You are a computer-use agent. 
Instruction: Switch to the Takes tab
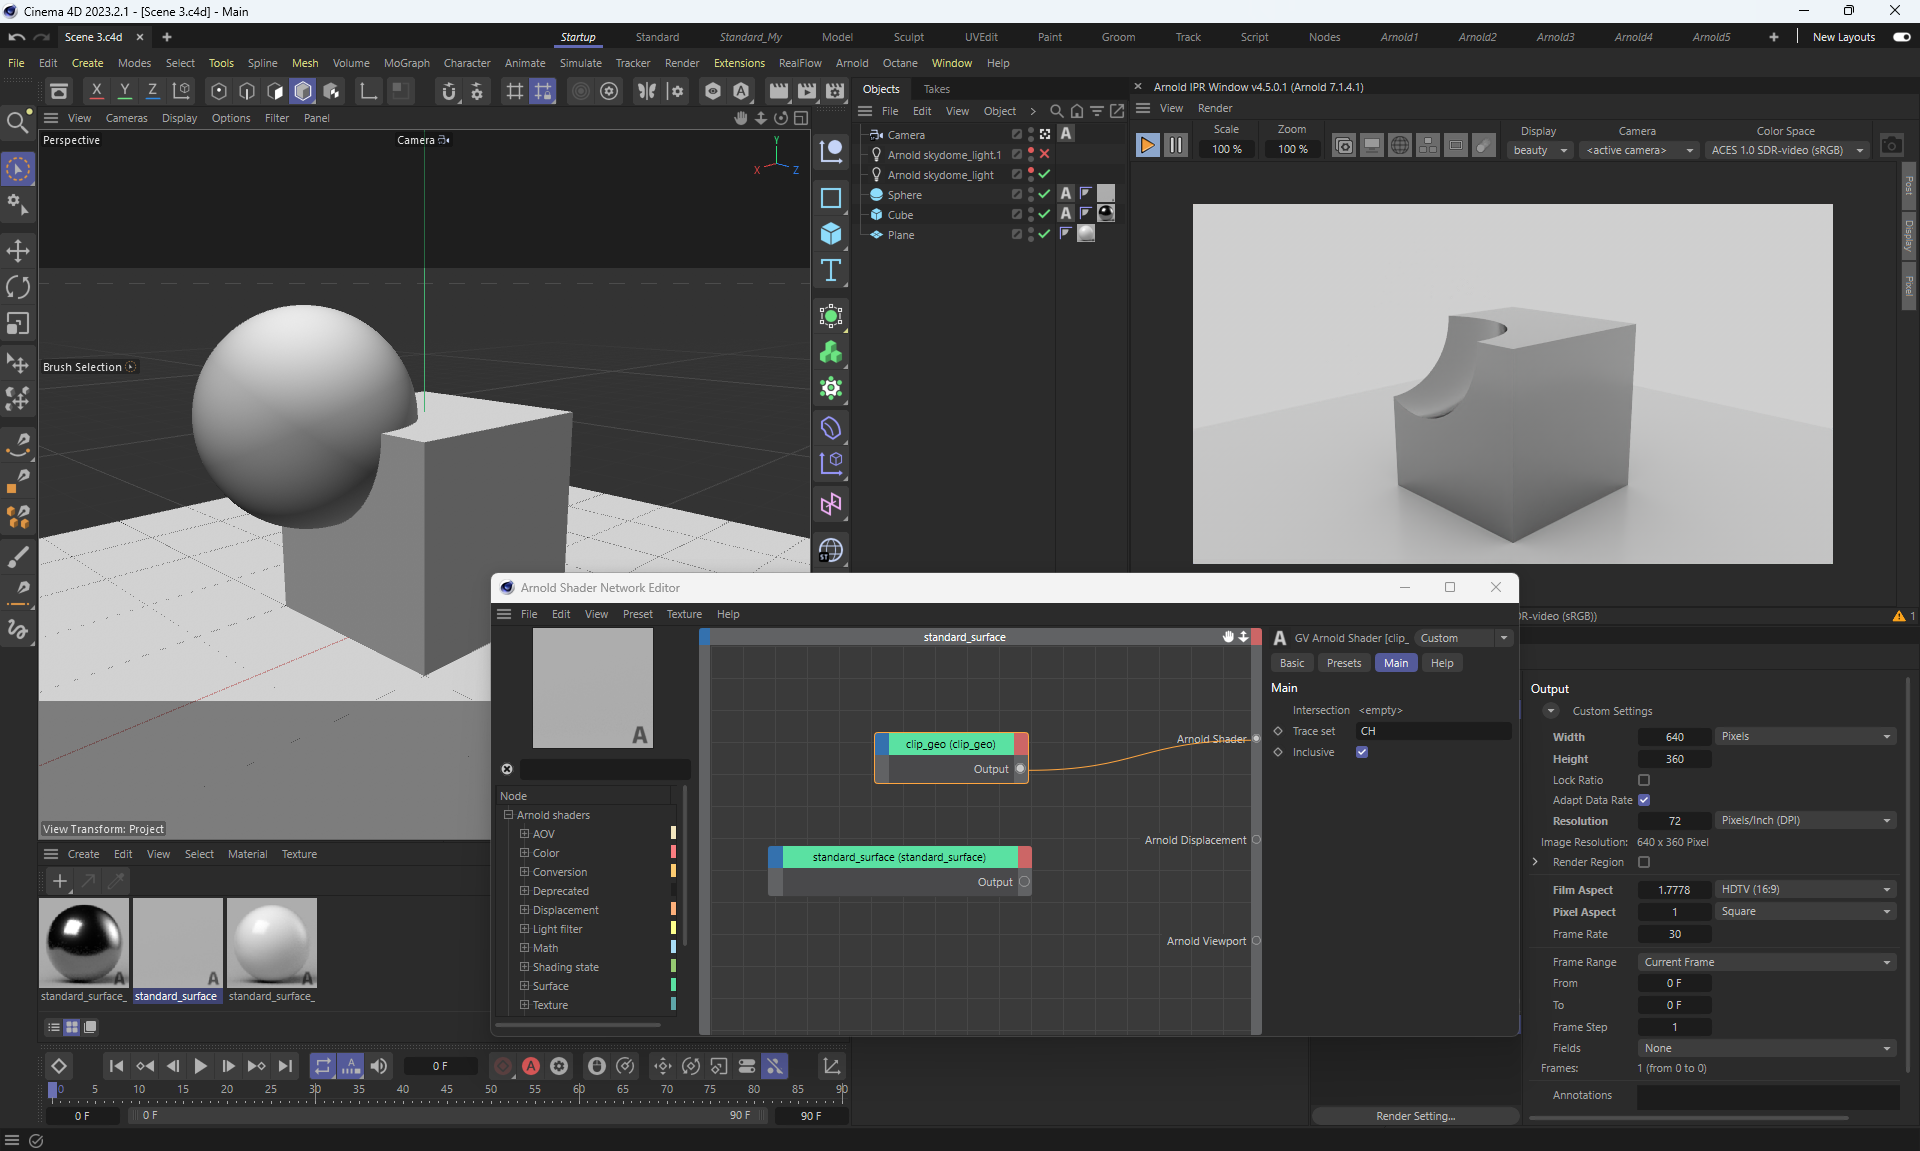point(936,89)
